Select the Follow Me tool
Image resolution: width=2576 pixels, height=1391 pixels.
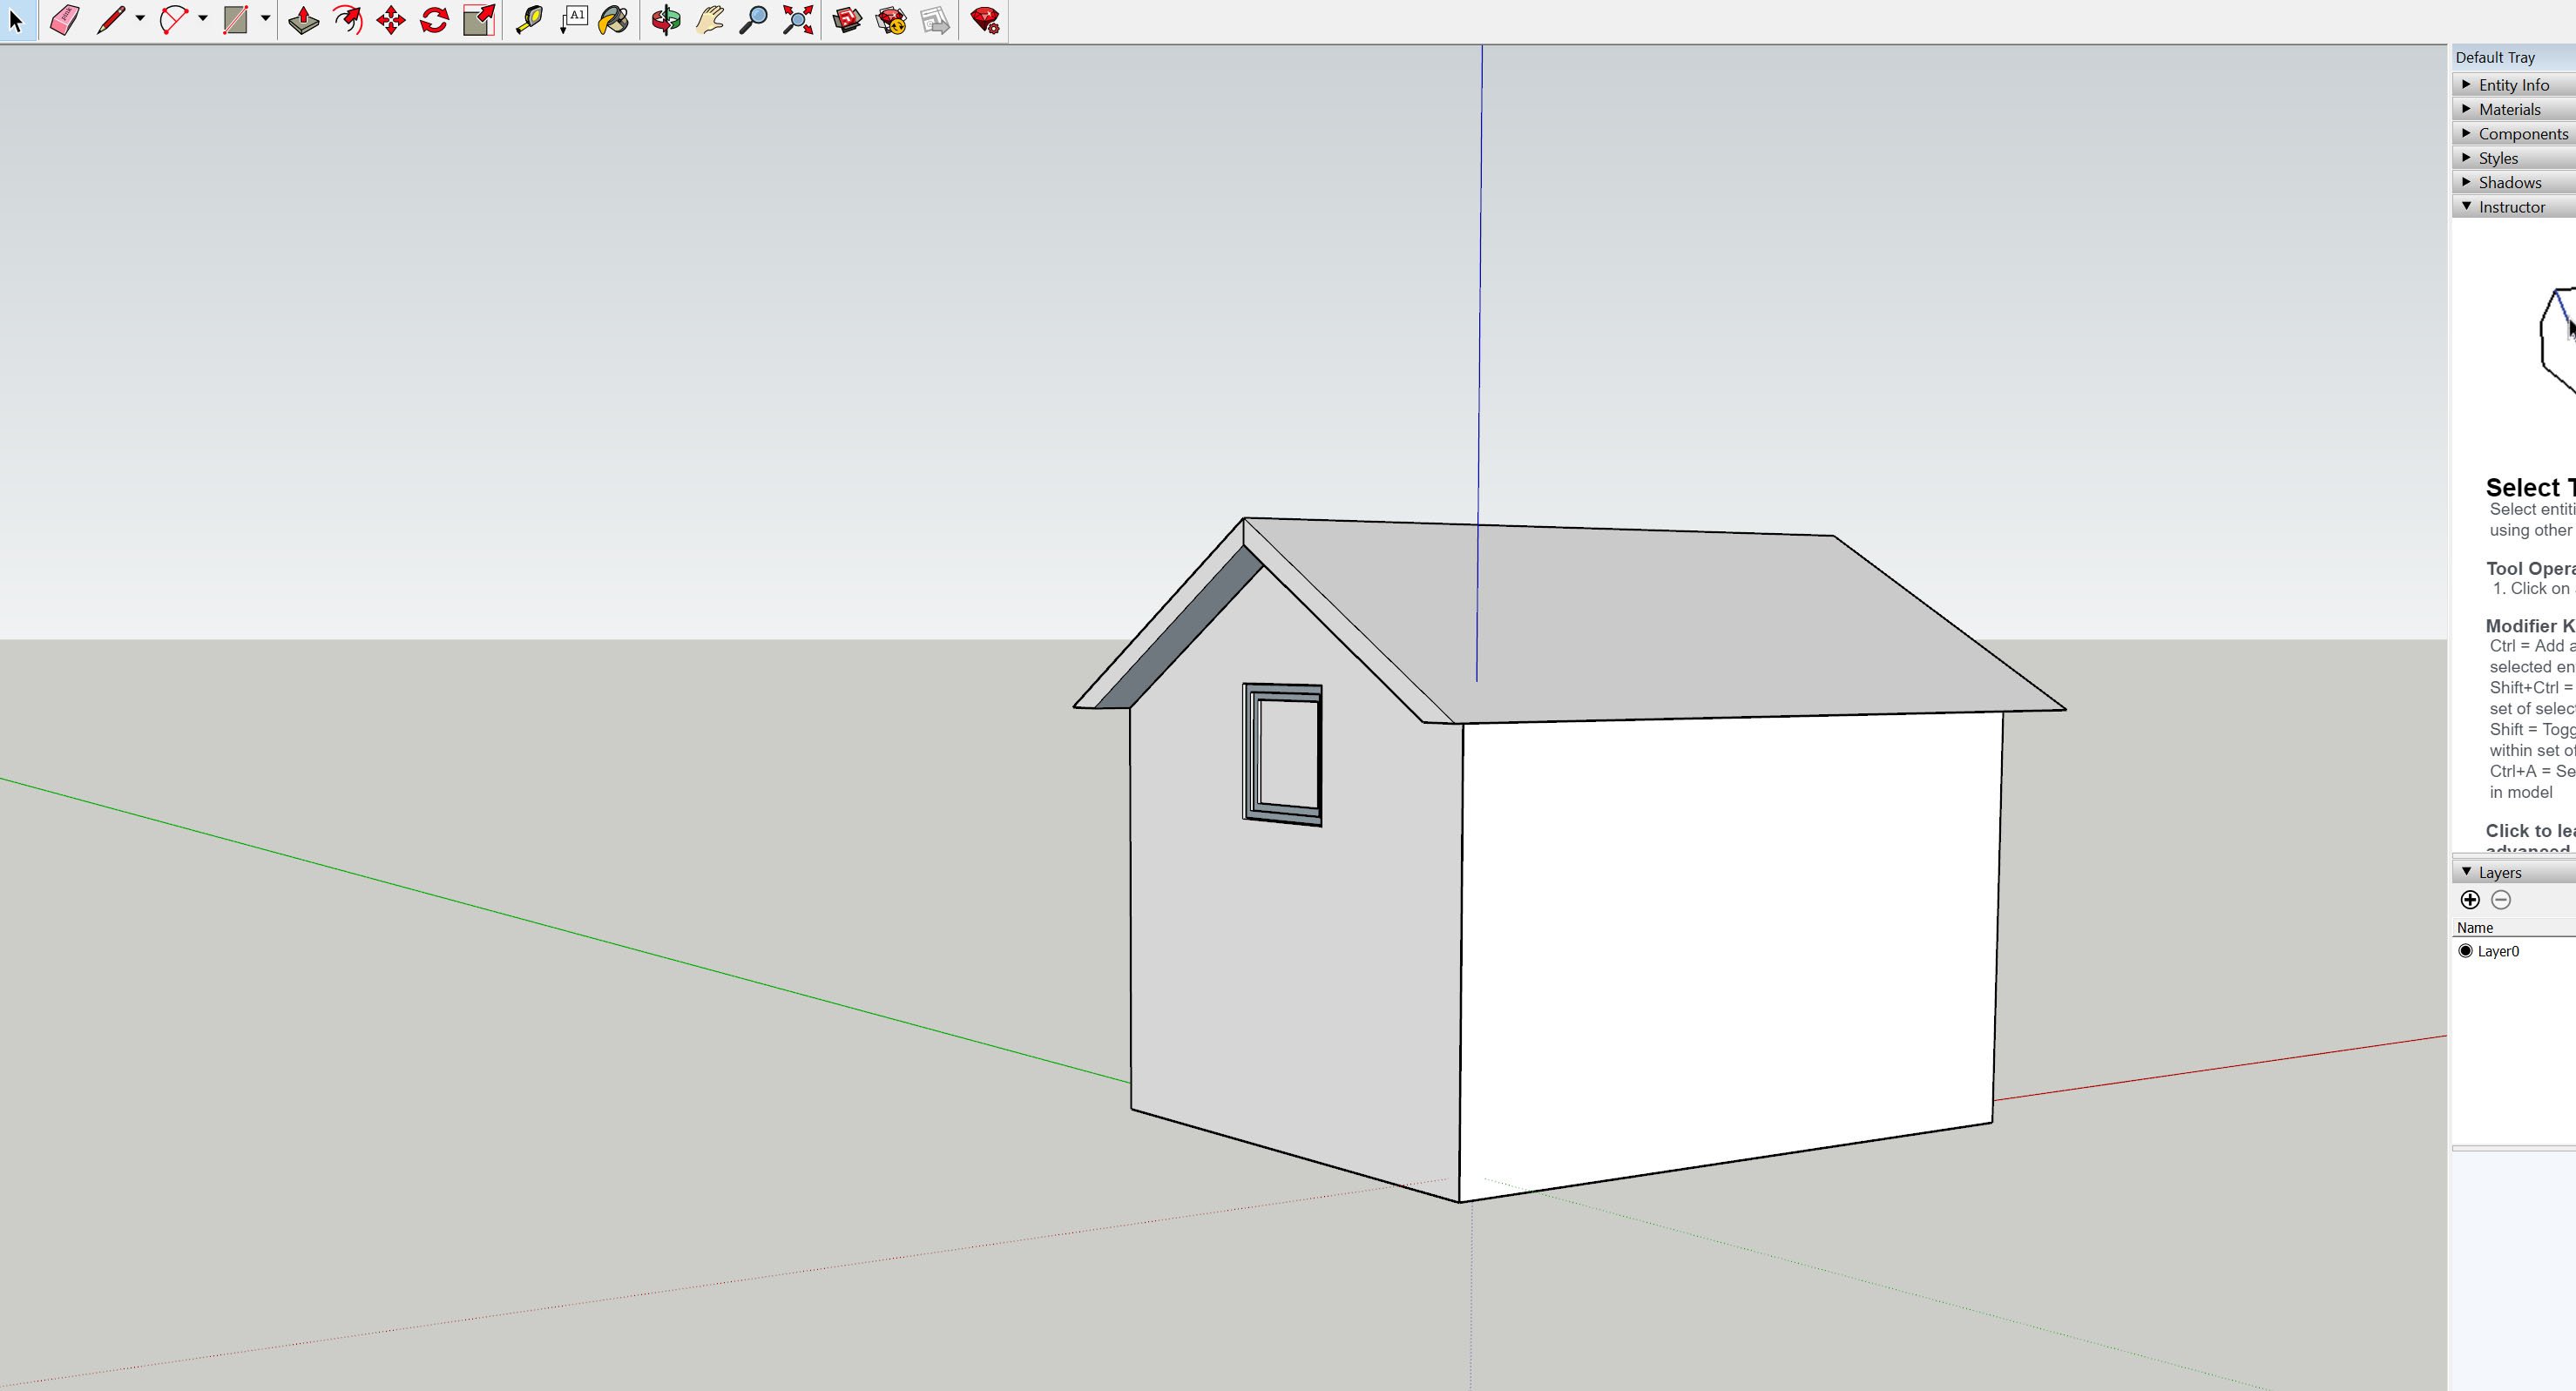pos(347,20)
